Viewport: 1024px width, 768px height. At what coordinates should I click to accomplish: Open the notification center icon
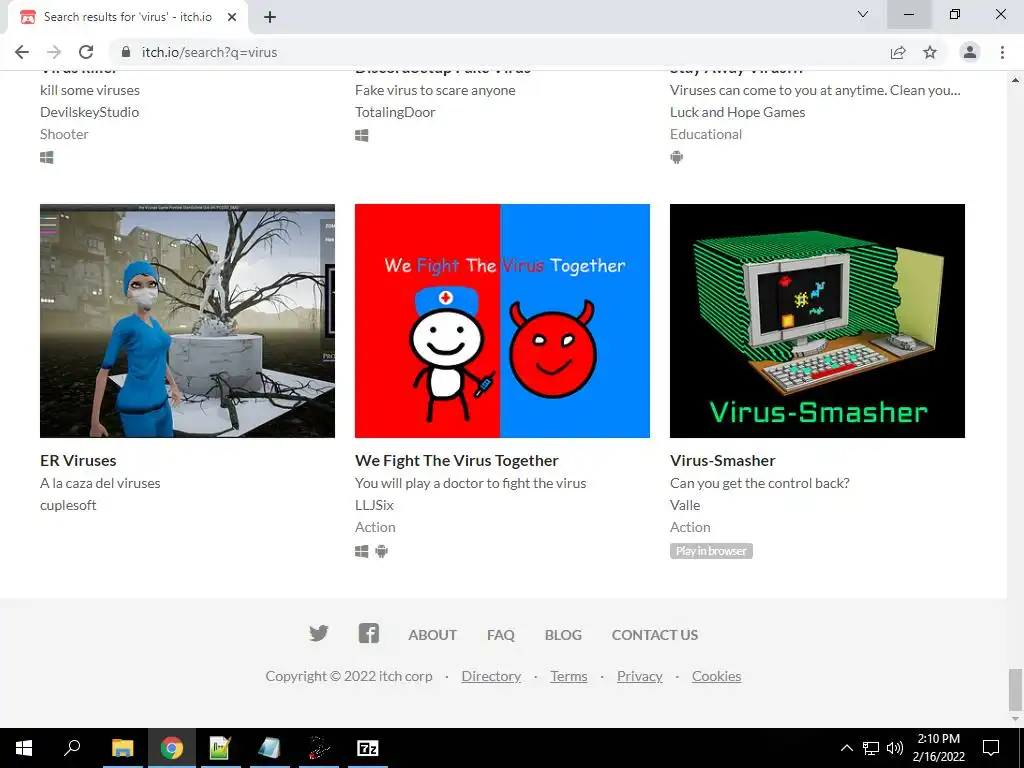tap(991, 748)
